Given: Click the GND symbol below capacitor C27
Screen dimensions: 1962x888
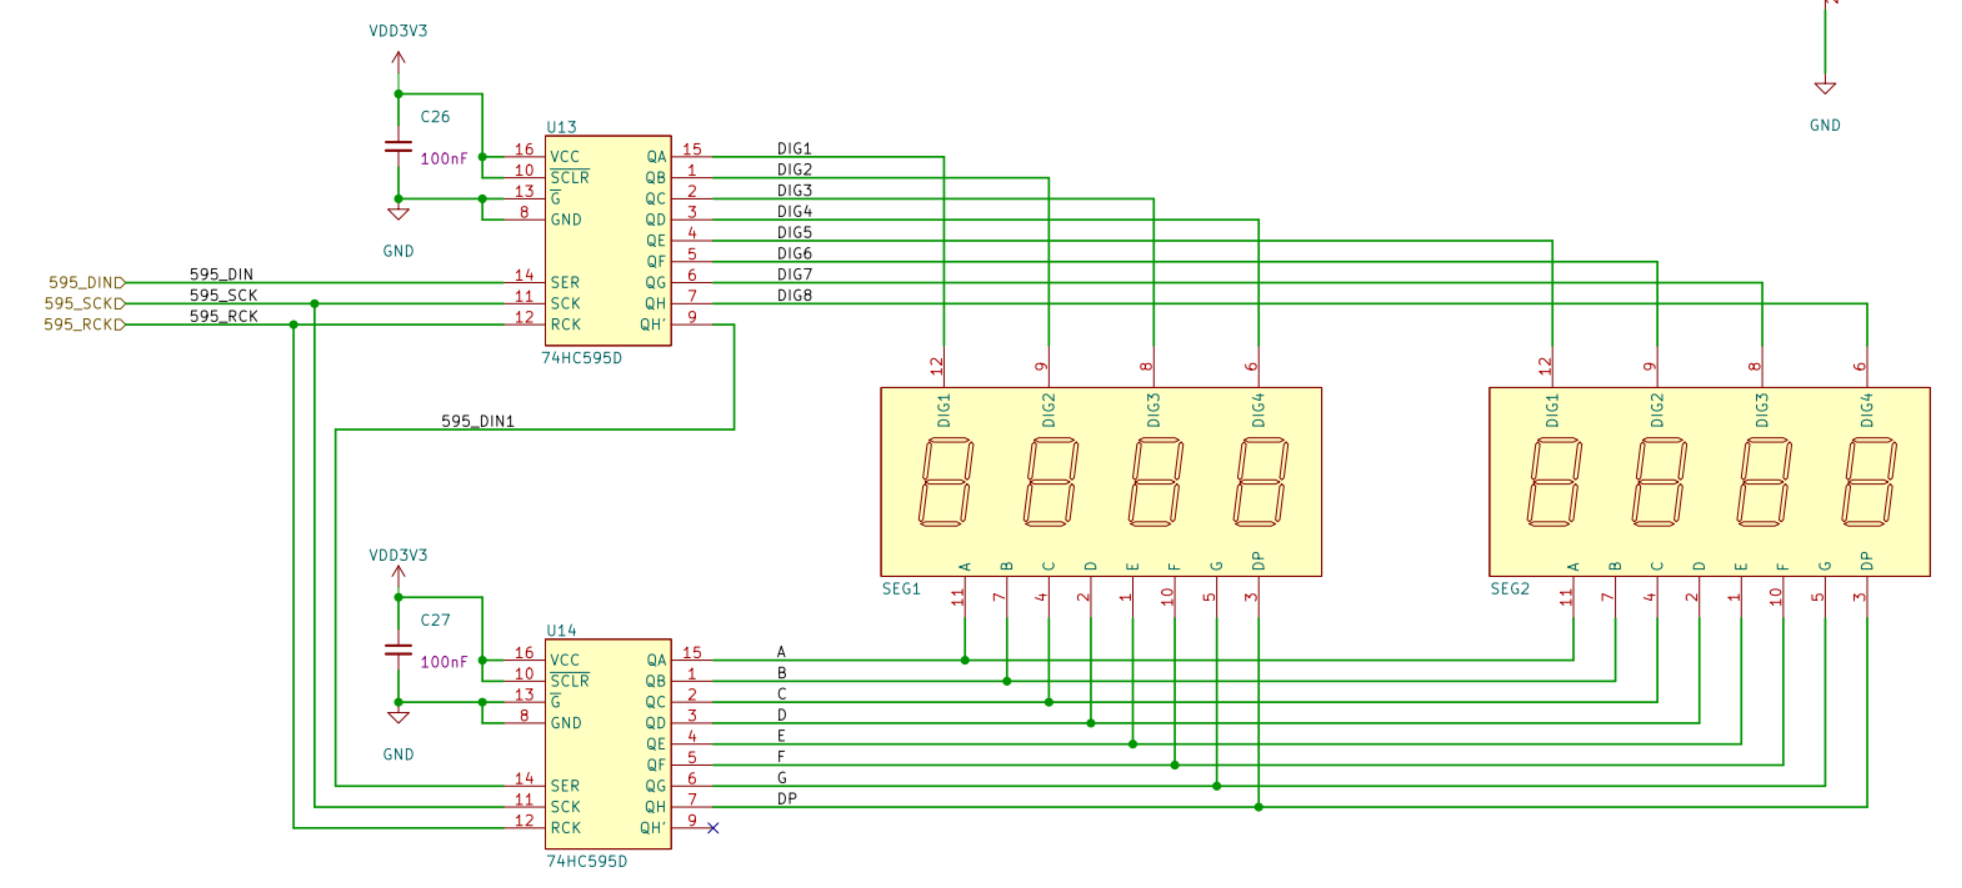Looking at the screenshot, I should (x=398, y=717).
